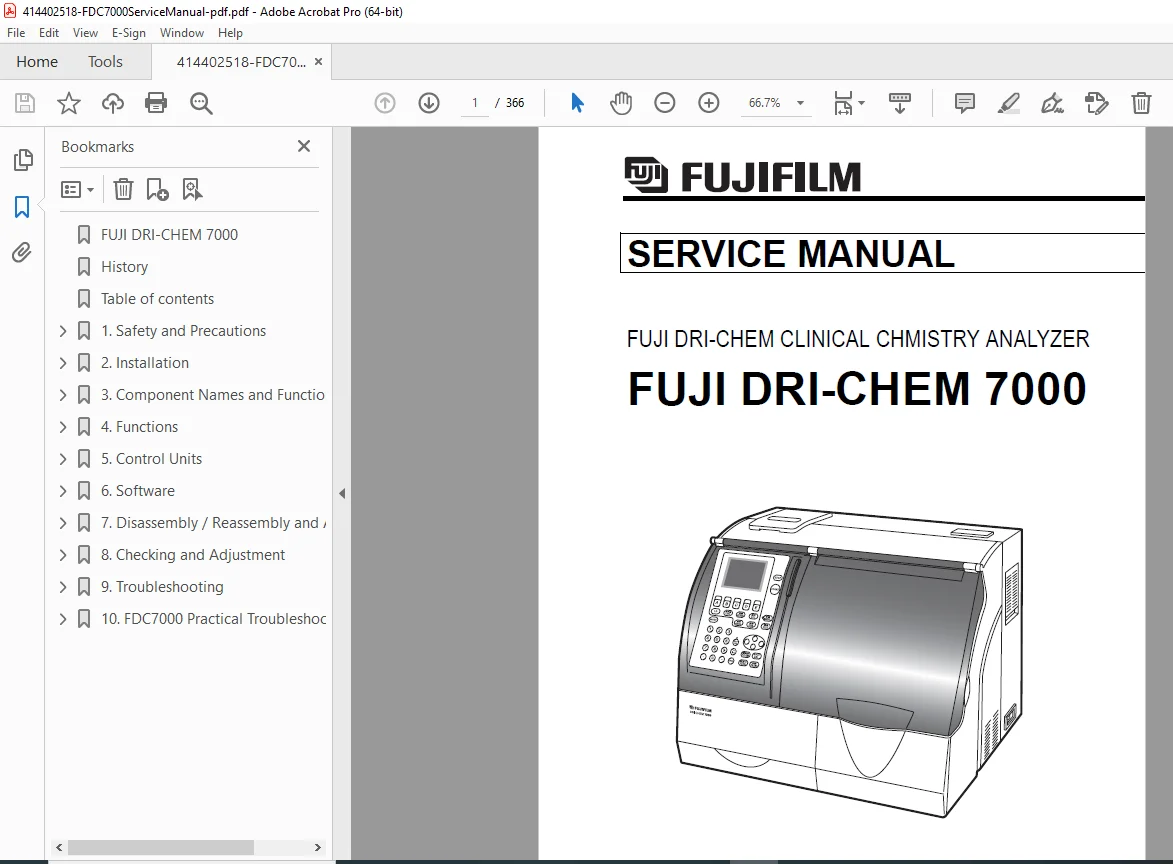Open the sign document tool

pos(1053,102)
